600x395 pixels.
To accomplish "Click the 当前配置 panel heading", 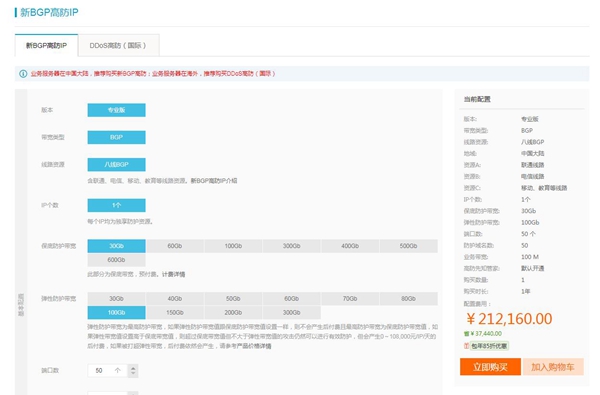I will point(477,99).
